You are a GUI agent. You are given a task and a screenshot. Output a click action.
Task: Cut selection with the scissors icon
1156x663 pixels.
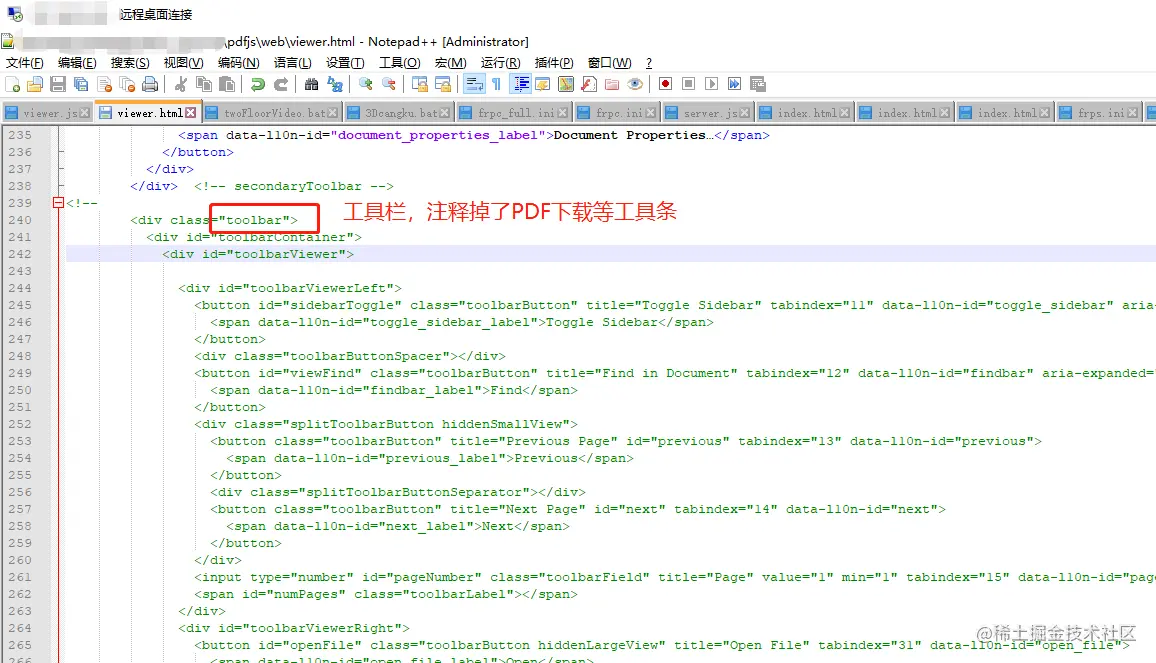(181, 84)
